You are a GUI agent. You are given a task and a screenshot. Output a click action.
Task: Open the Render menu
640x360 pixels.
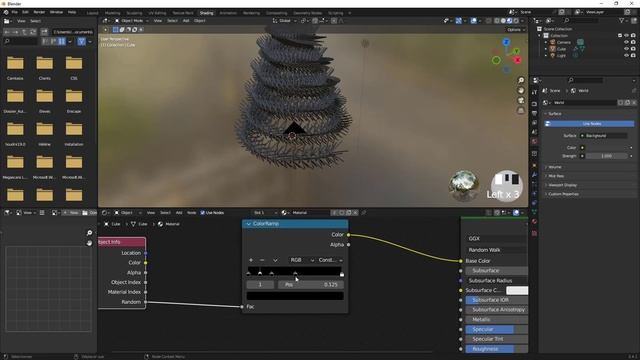pos(39,12)
